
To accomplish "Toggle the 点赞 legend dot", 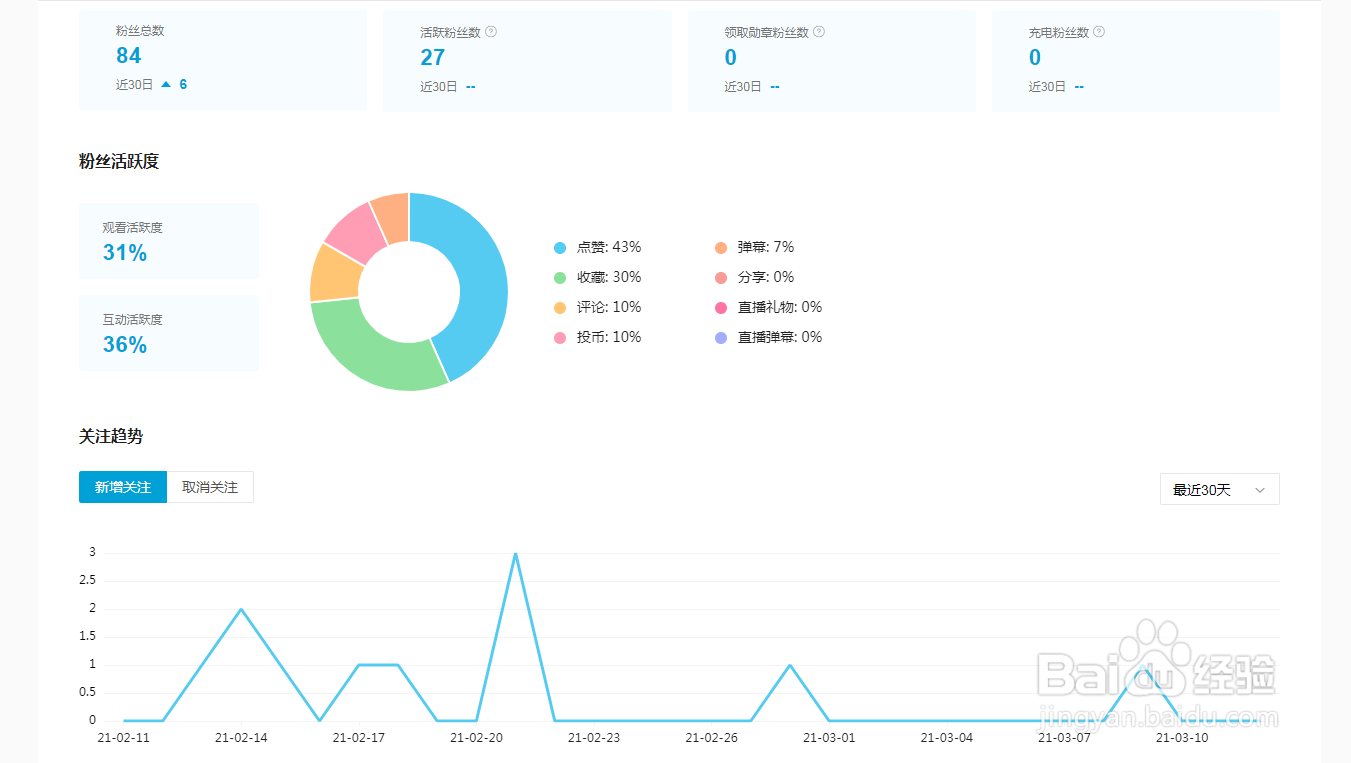I will (560, 247).
